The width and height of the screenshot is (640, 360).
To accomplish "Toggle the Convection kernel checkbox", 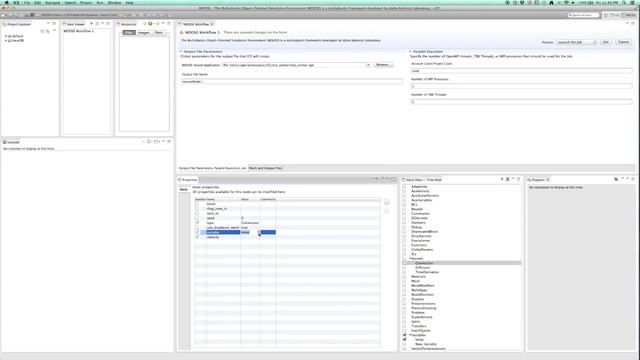I will click(404, 263).
